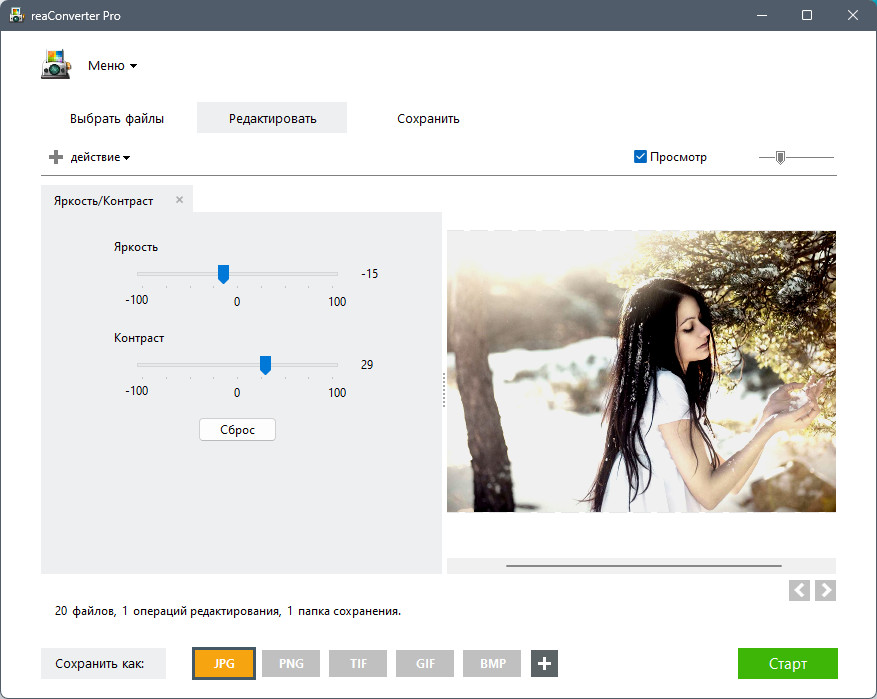The width and height of the screenshot is (877, 699).
Task: Expand the действие actions dropdown
Action: pyautogui.click(x=101, y=157)
